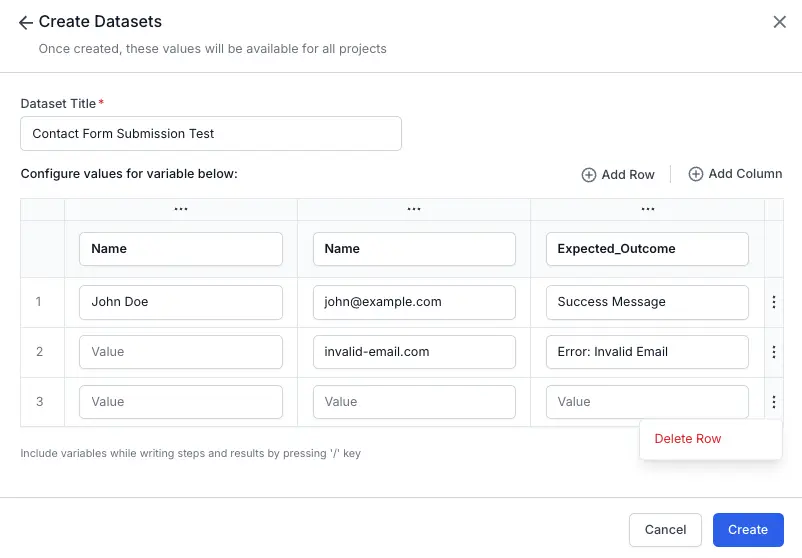Click the Add Column plus icon
The height and width of the screenshot is (558, 802).
696,174
